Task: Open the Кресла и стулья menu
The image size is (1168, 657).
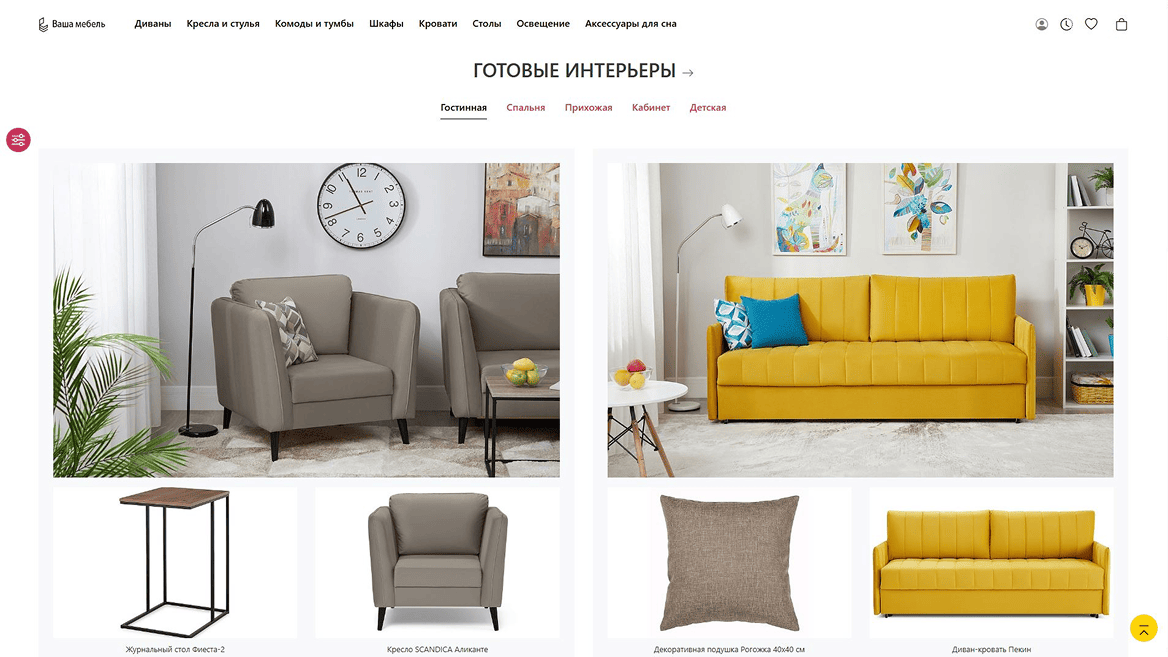Action: (x=223, y=24)
